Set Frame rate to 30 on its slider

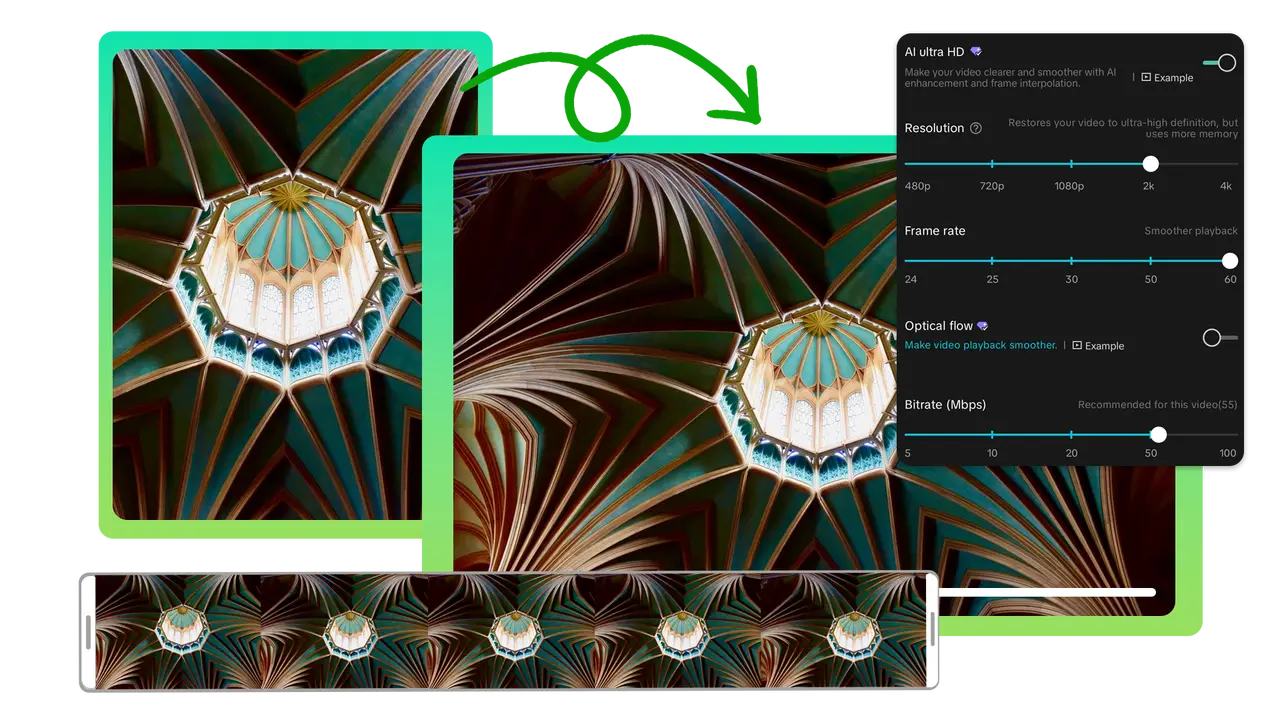tap(1071, 260)
